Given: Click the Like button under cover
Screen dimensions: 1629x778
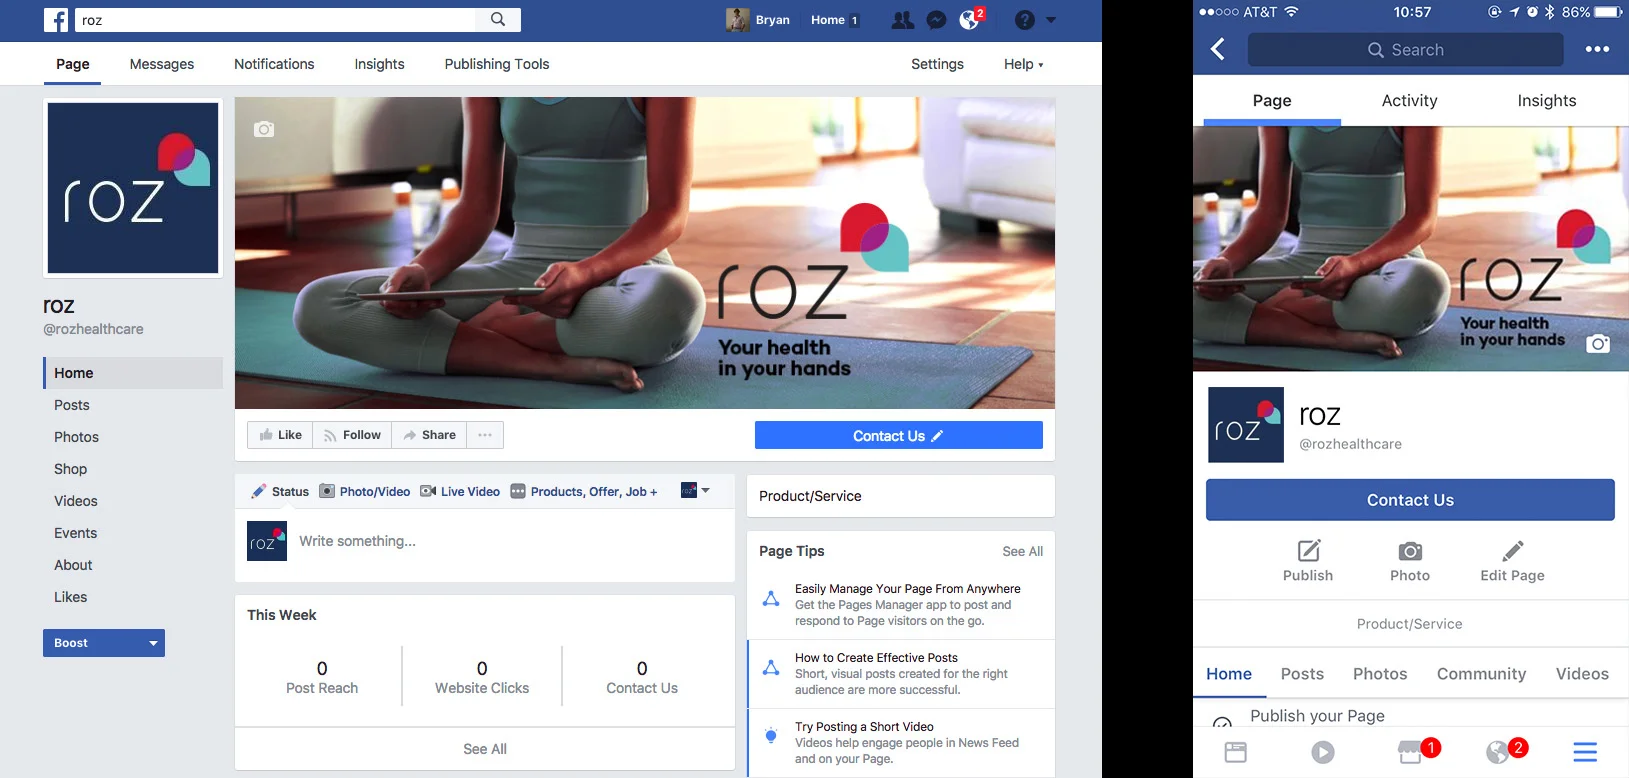Looking at the screenshot, I should click(280, 435).
